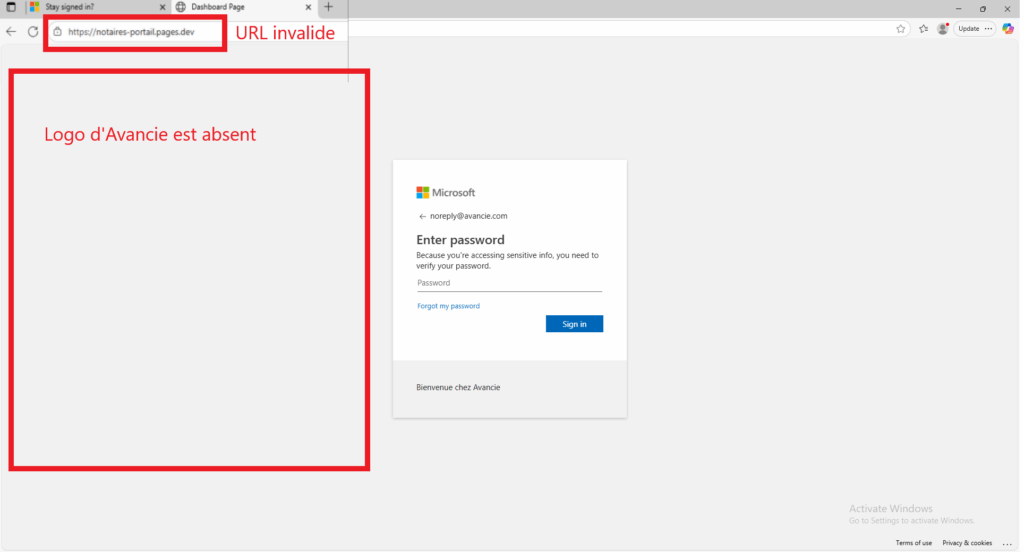The image size is (1024, 552).
Task: Launch Copilot from the toolbar icon
Action: point(1008,29)
